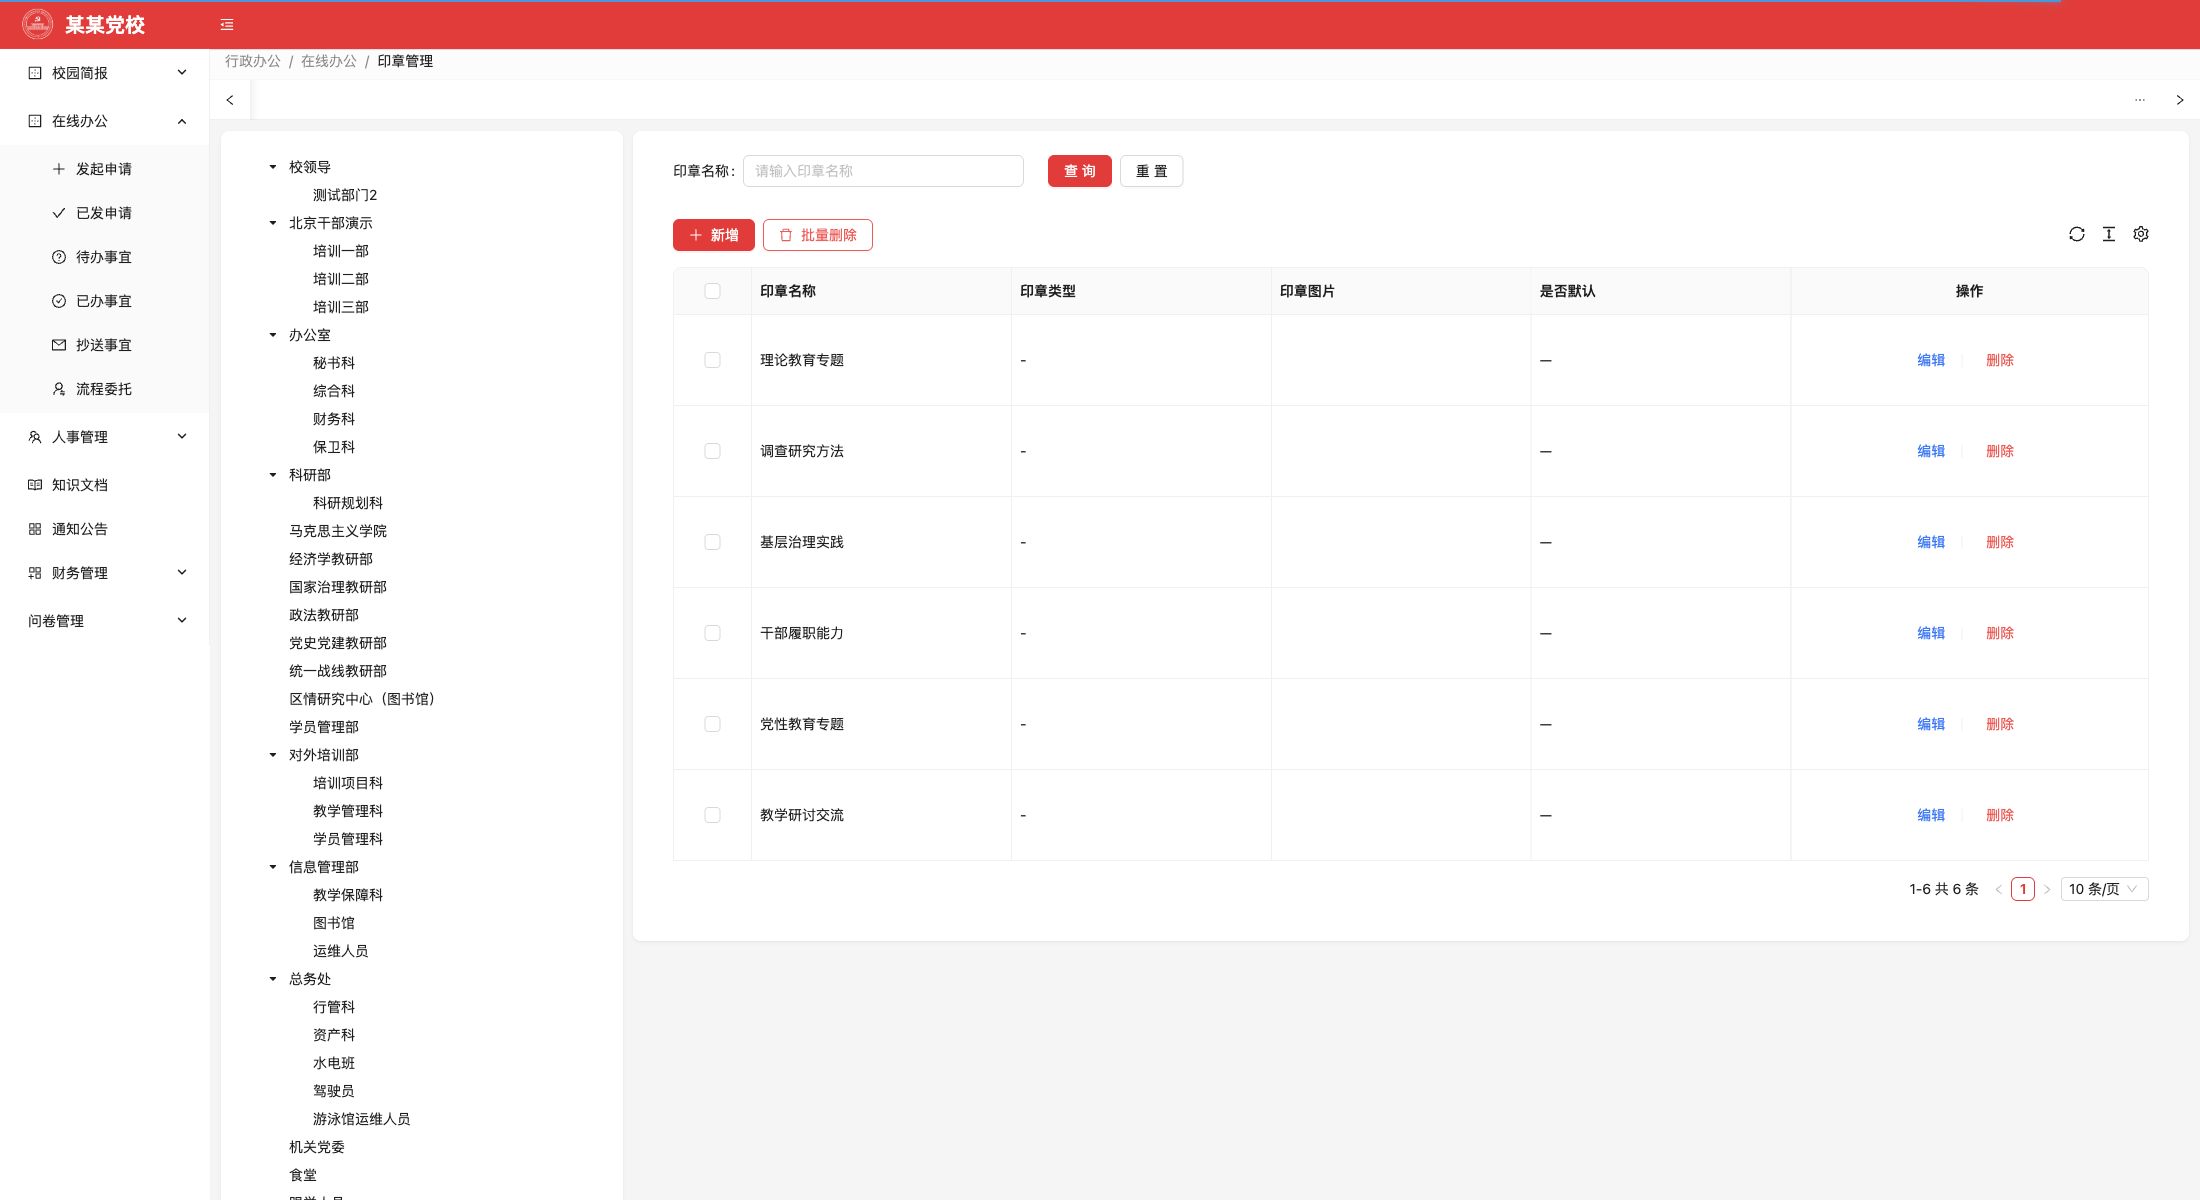Click the 查询 search button
The width and height of the screenshot is (2200, 1200).
pyautogui.click(x=1079, y=171)
